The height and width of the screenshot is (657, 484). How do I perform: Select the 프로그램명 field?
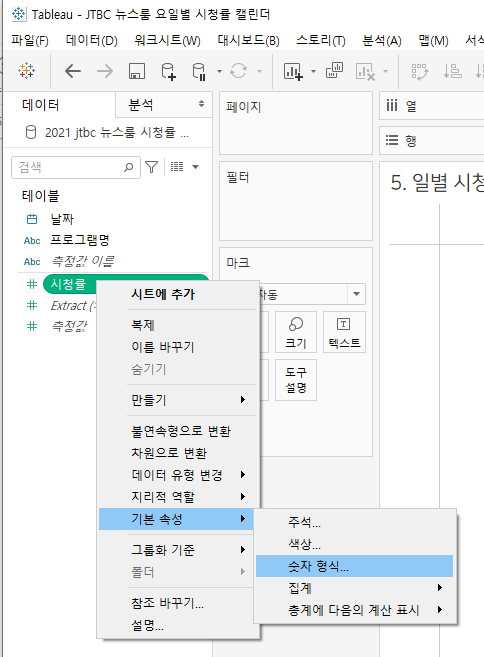tap(80, 240)
